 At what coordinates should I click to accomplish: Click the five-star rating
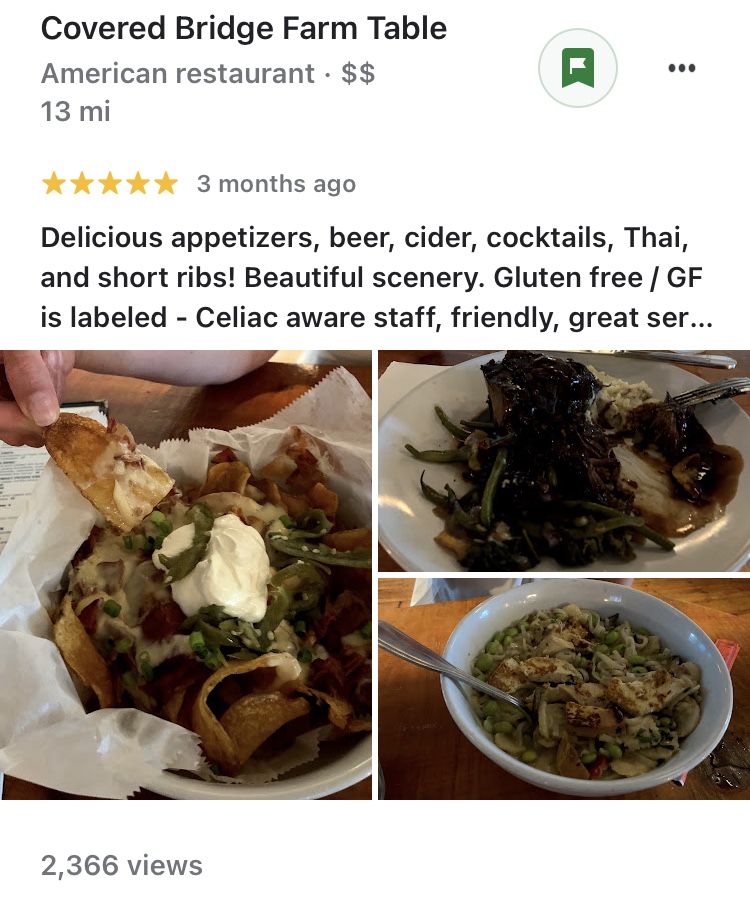pyautogui.click(x=109, y=184)
